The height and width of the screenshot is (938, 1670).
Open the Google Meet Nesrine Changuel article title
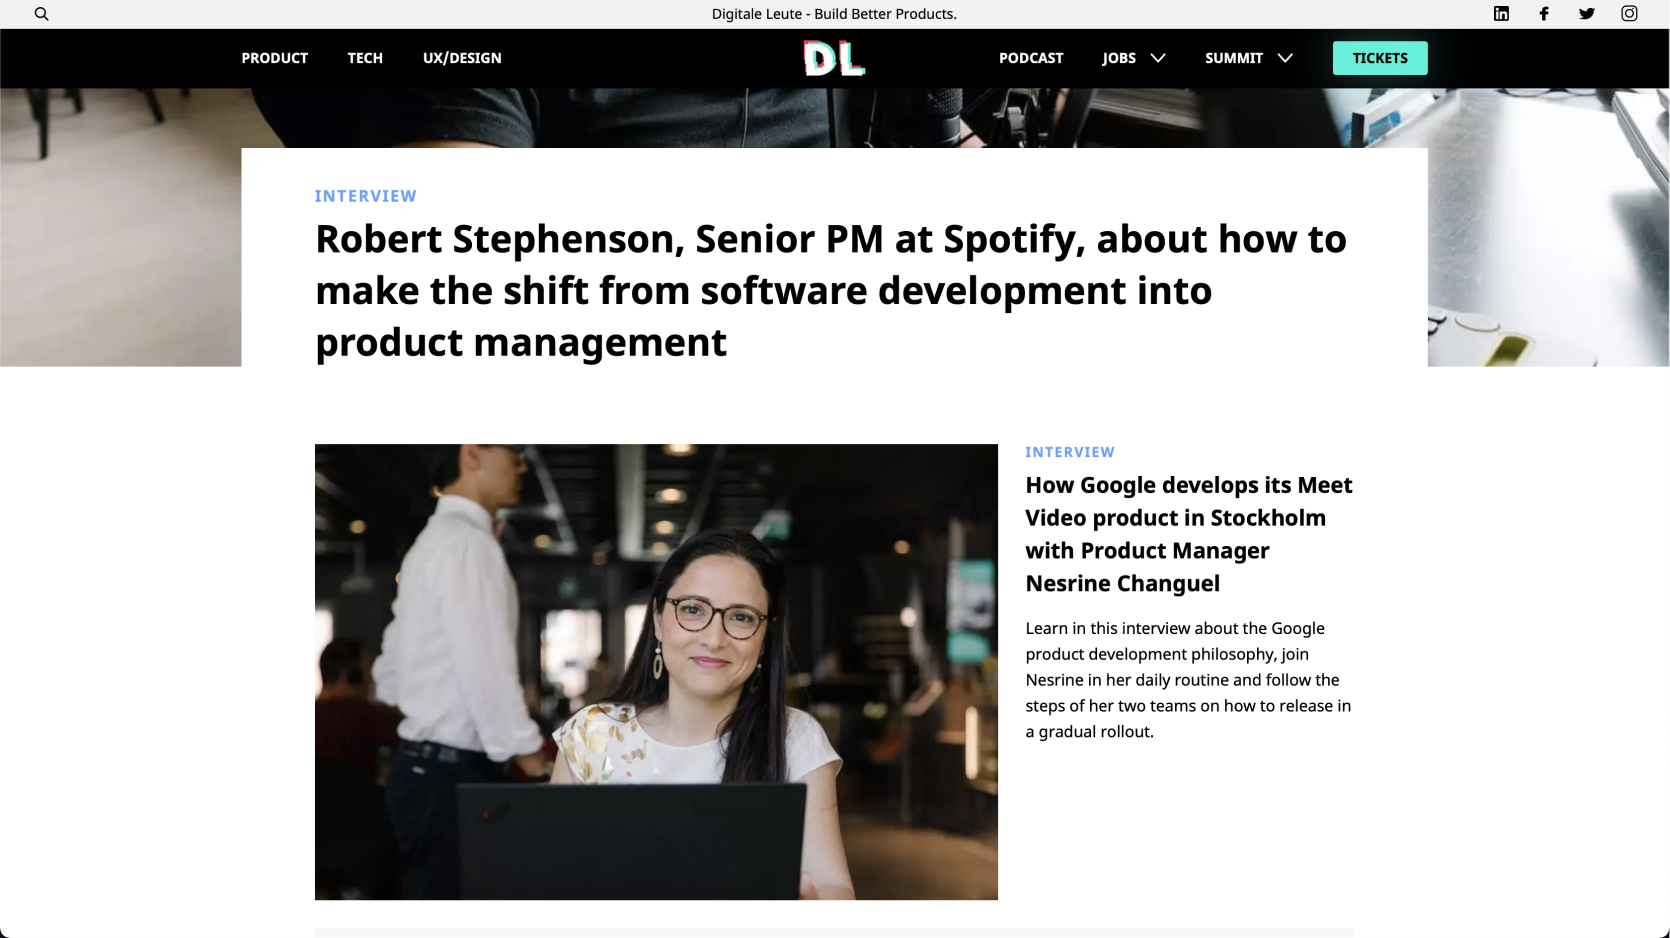(x=1189, y=534)
